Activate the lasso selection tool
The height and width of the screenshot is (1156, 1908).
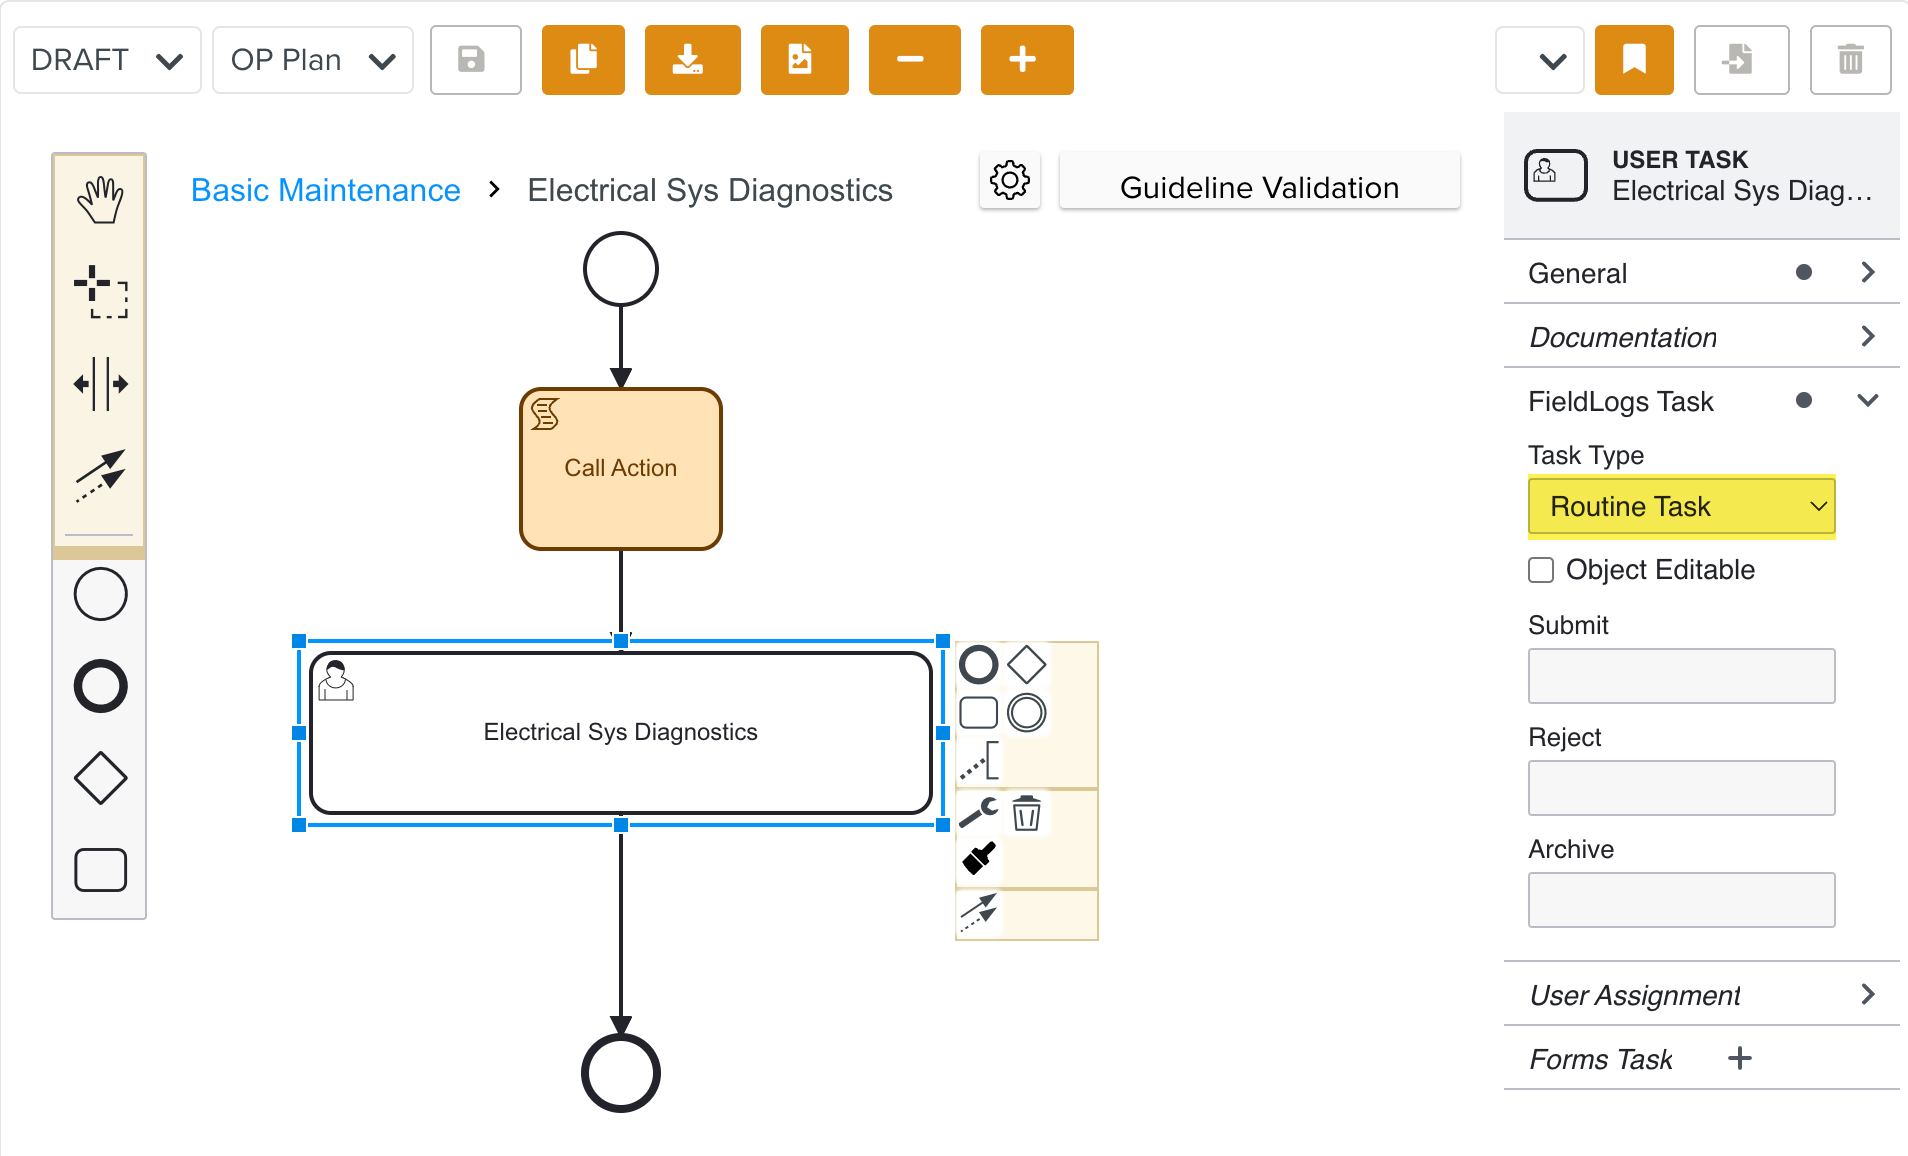tap(100, 292)
